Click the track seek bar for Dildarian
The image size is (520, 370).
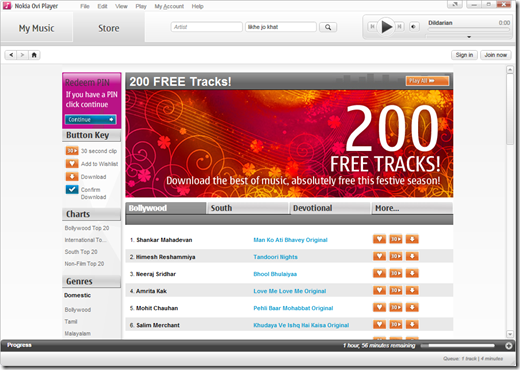pyautogui.click(x=469, y=30)
